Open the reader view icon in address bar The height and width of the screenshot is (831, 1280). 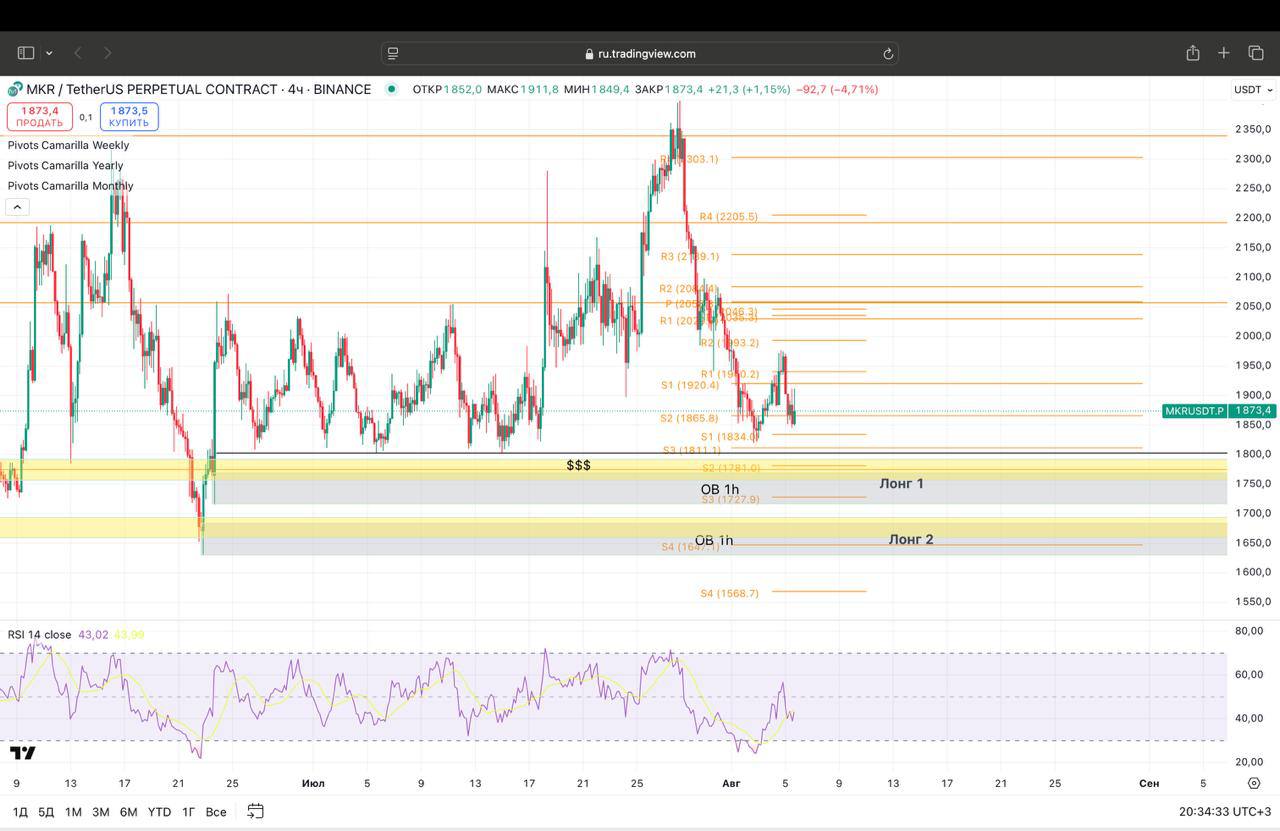[x=393, y=53]
